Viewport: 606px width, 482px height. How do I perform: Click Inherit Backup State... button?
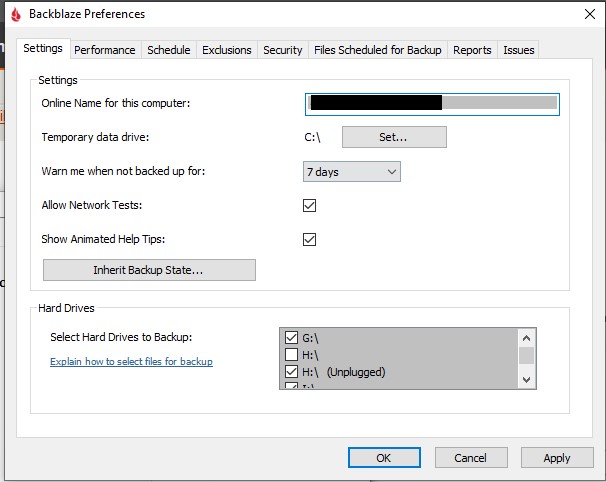pyautogui.click(x=149, y=270)
